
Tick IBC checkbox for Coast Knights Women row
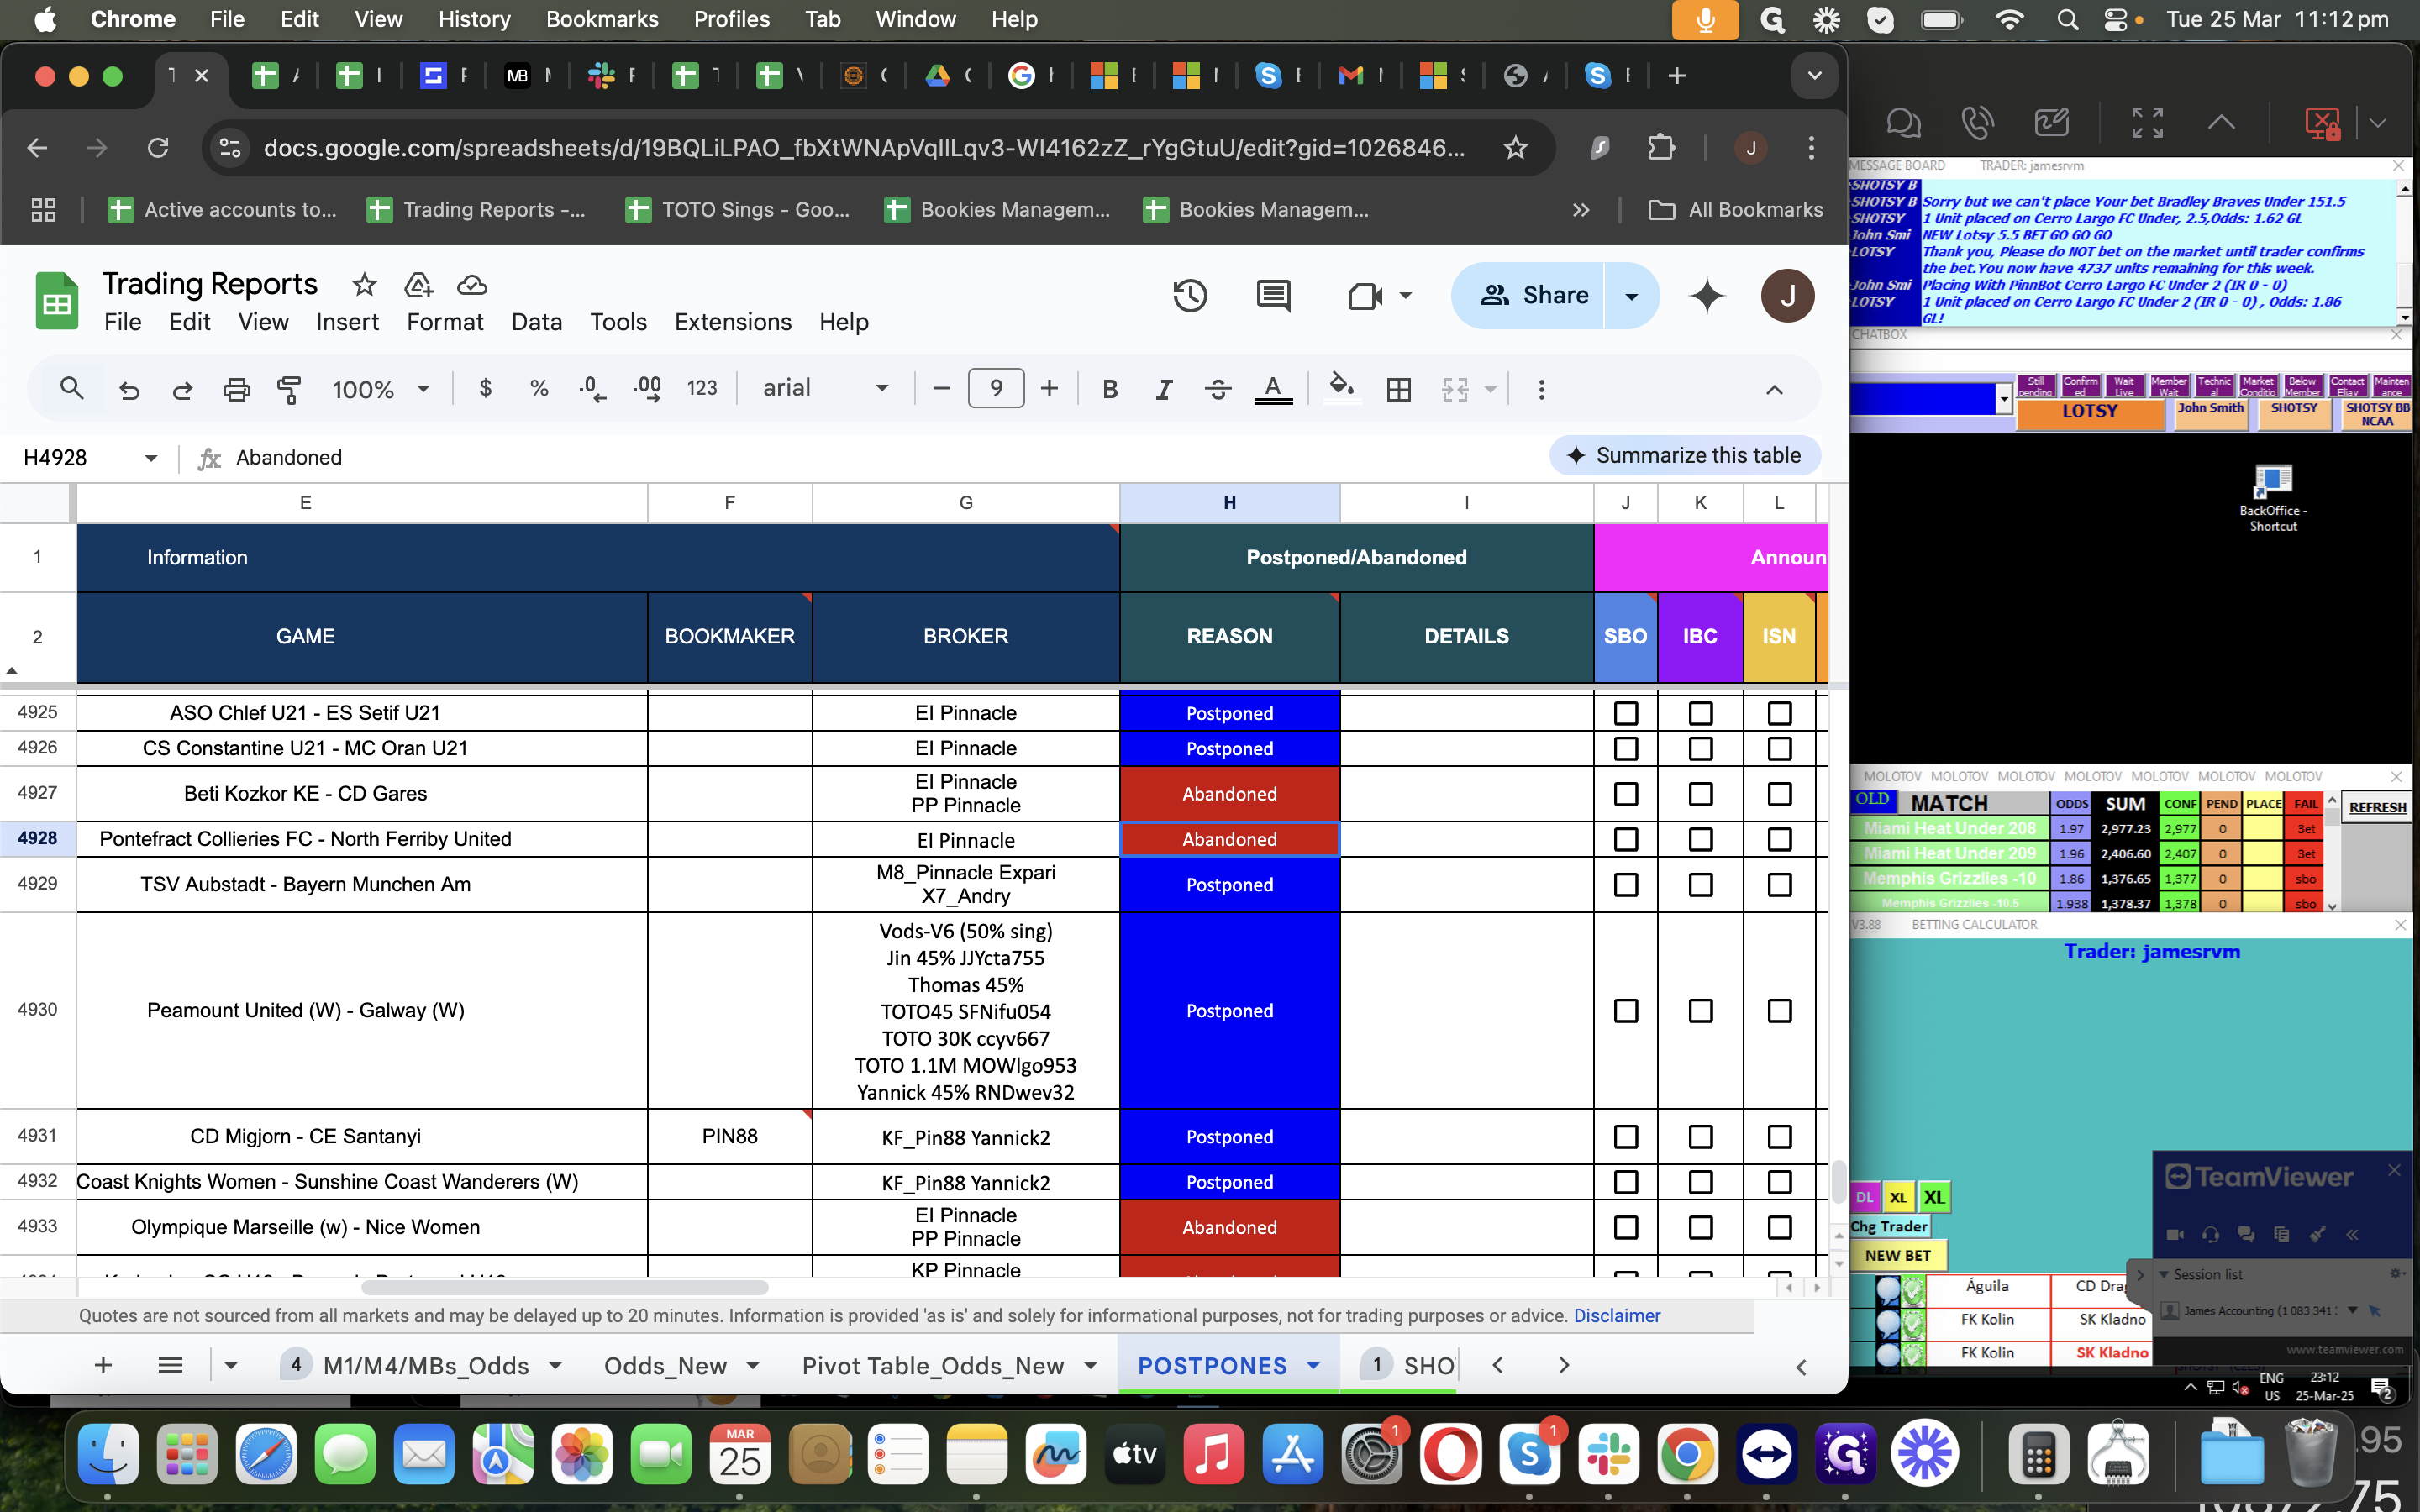click(x=1700, y=1181)
